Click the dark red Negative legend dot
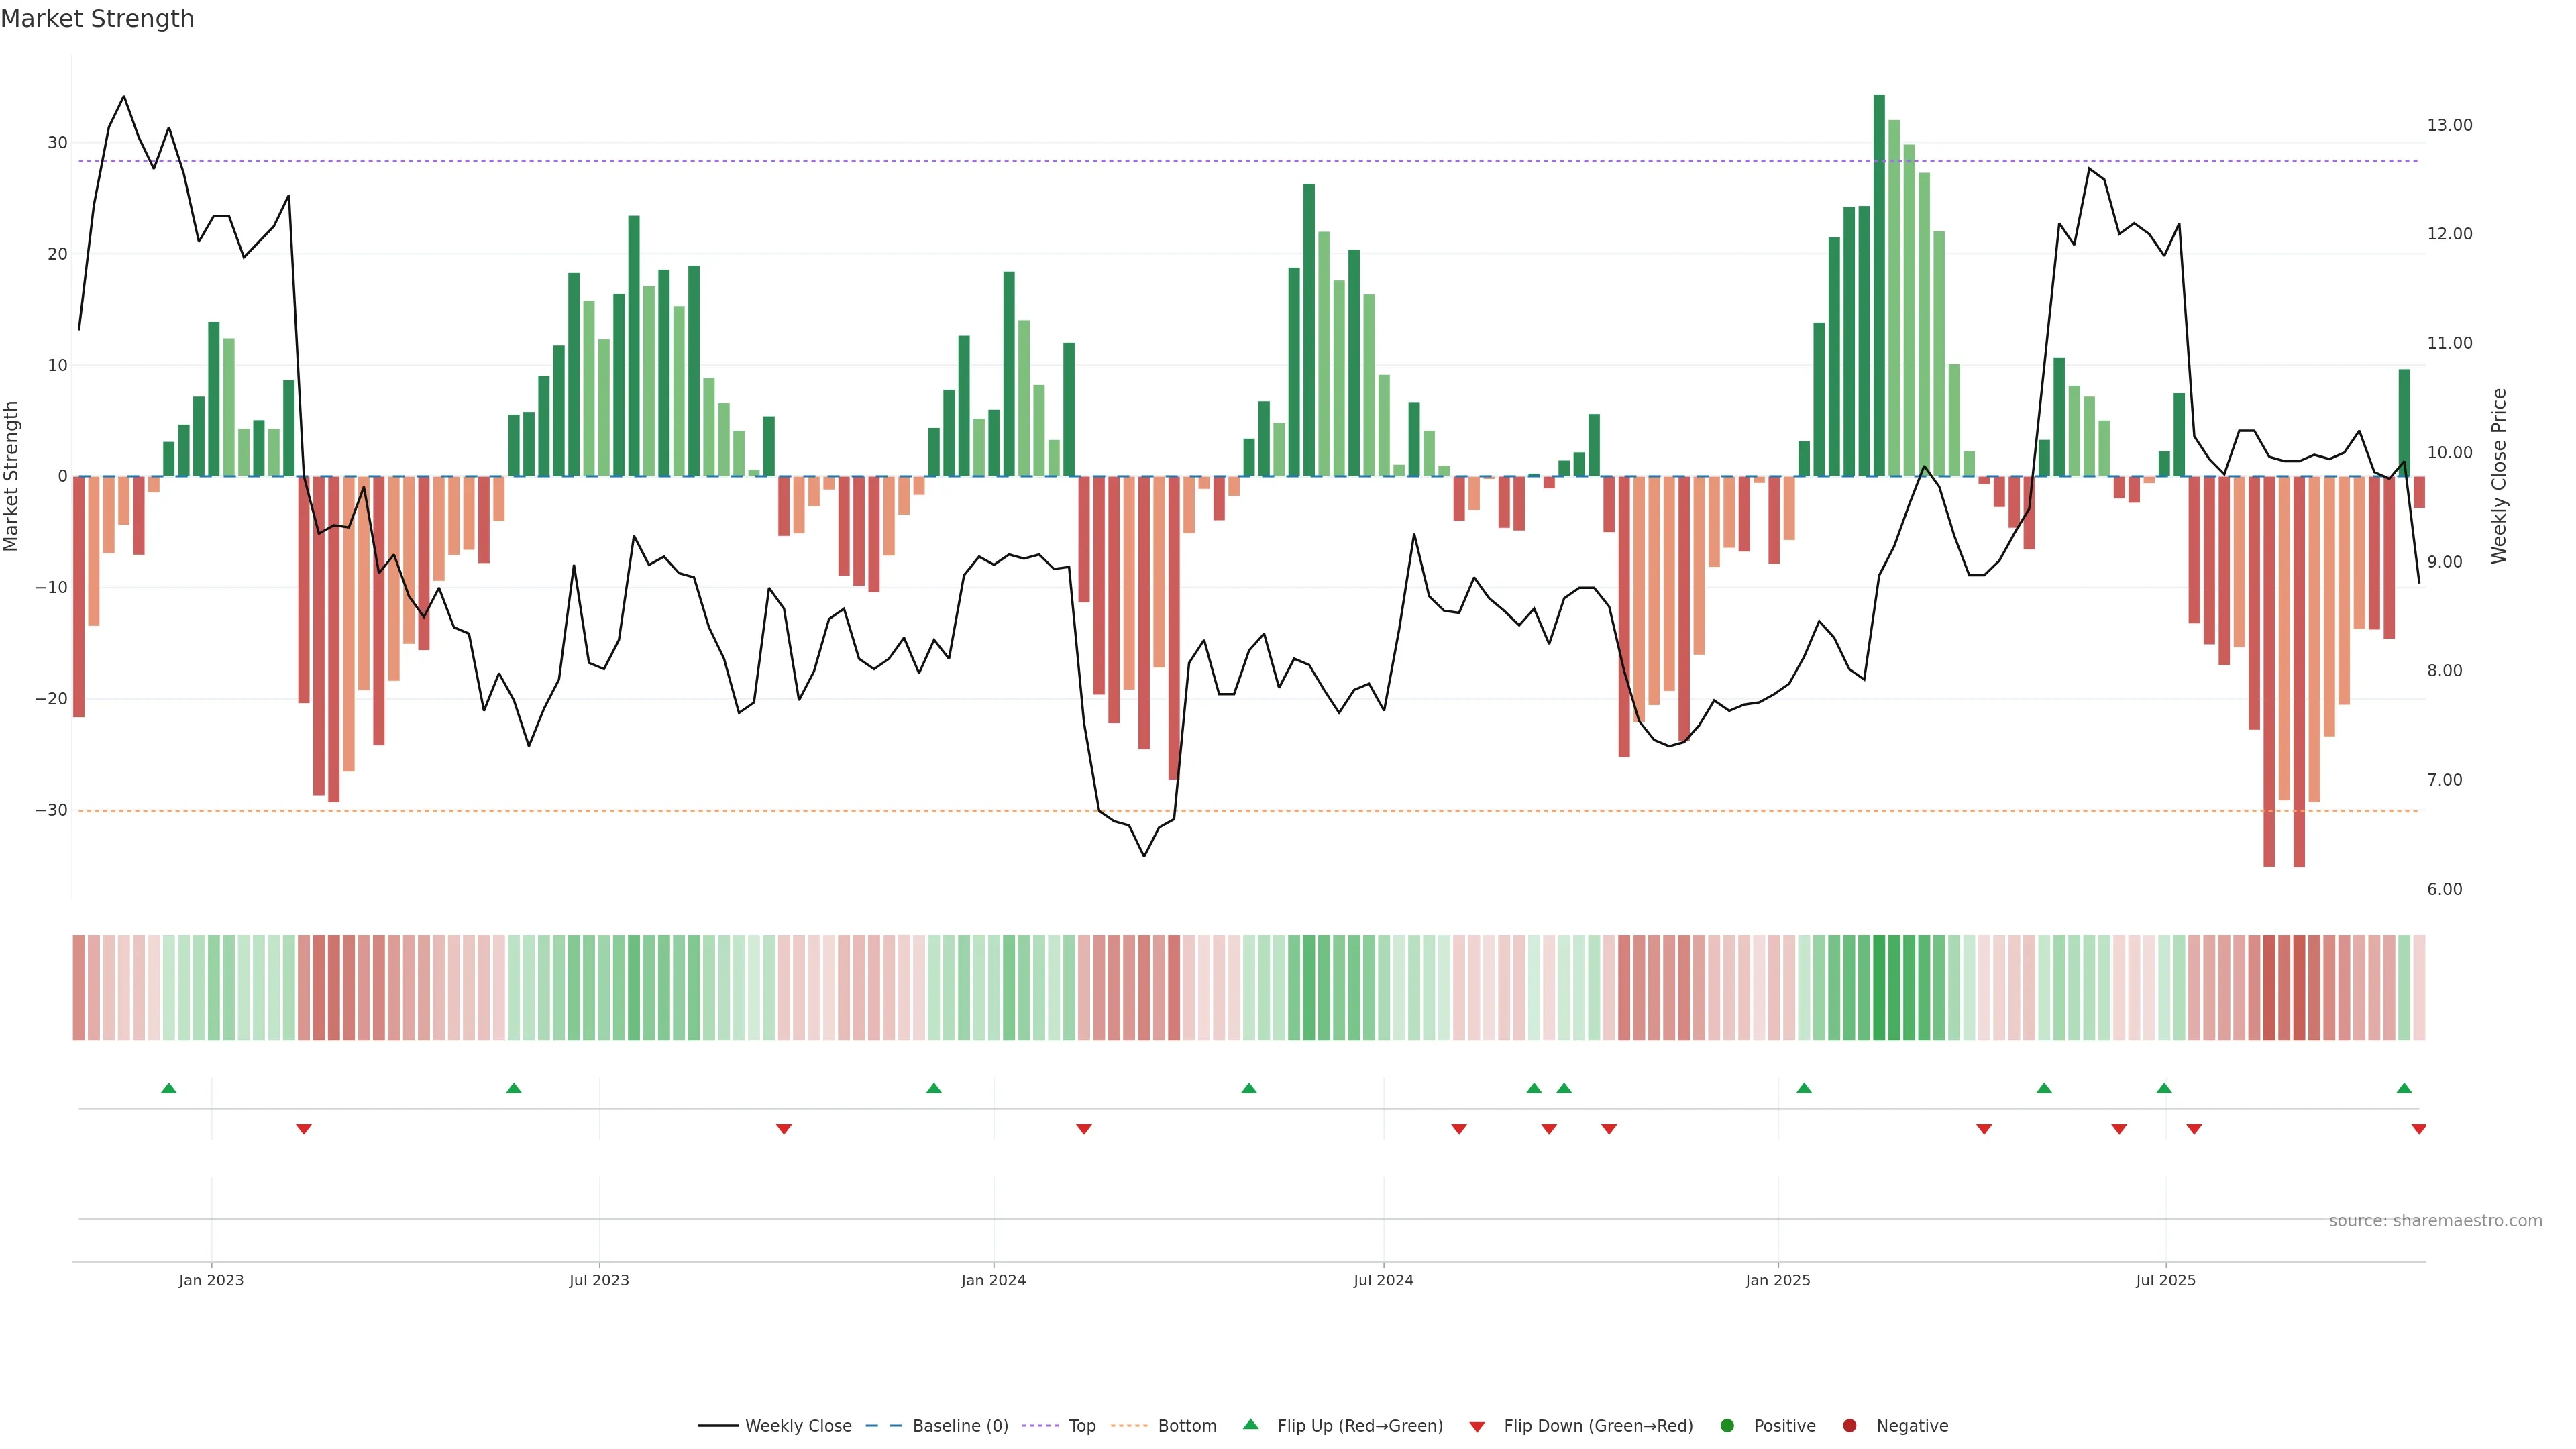 click(1849, 1426)
